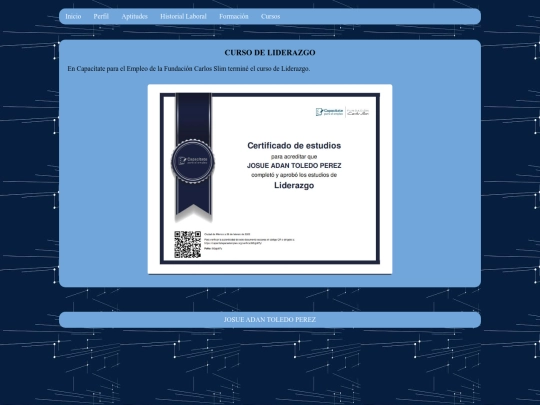Click the Capacítate logo at certificate top

click(329, 112)
